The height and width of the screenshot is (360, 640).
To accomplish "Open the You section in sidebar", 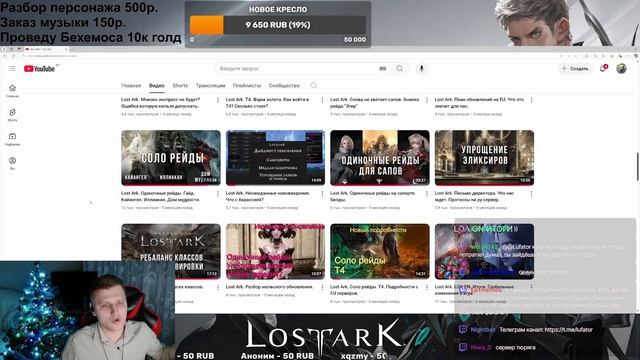I will pyautogui.click(x=12, y=163).
